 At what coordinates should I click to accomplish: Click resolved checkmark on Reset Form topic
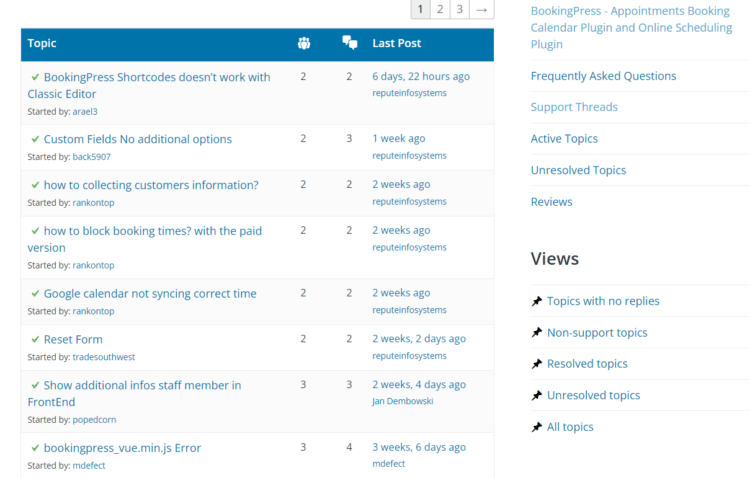(35, 339)
